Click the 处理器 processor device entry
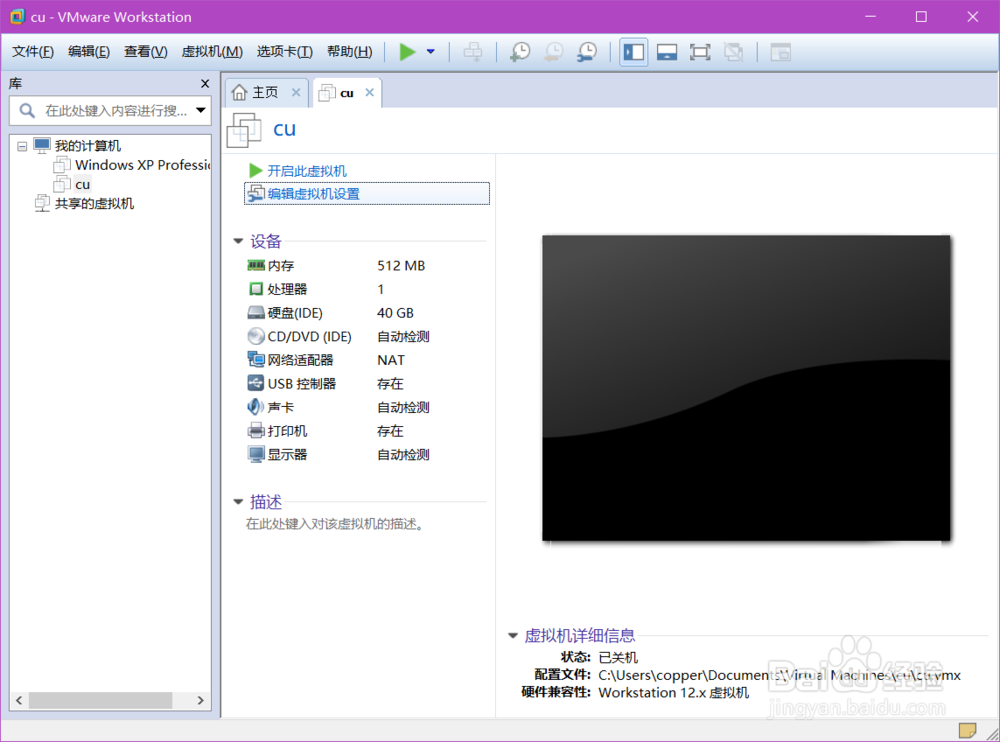The image size is (1000, 742). pos(287,289)
